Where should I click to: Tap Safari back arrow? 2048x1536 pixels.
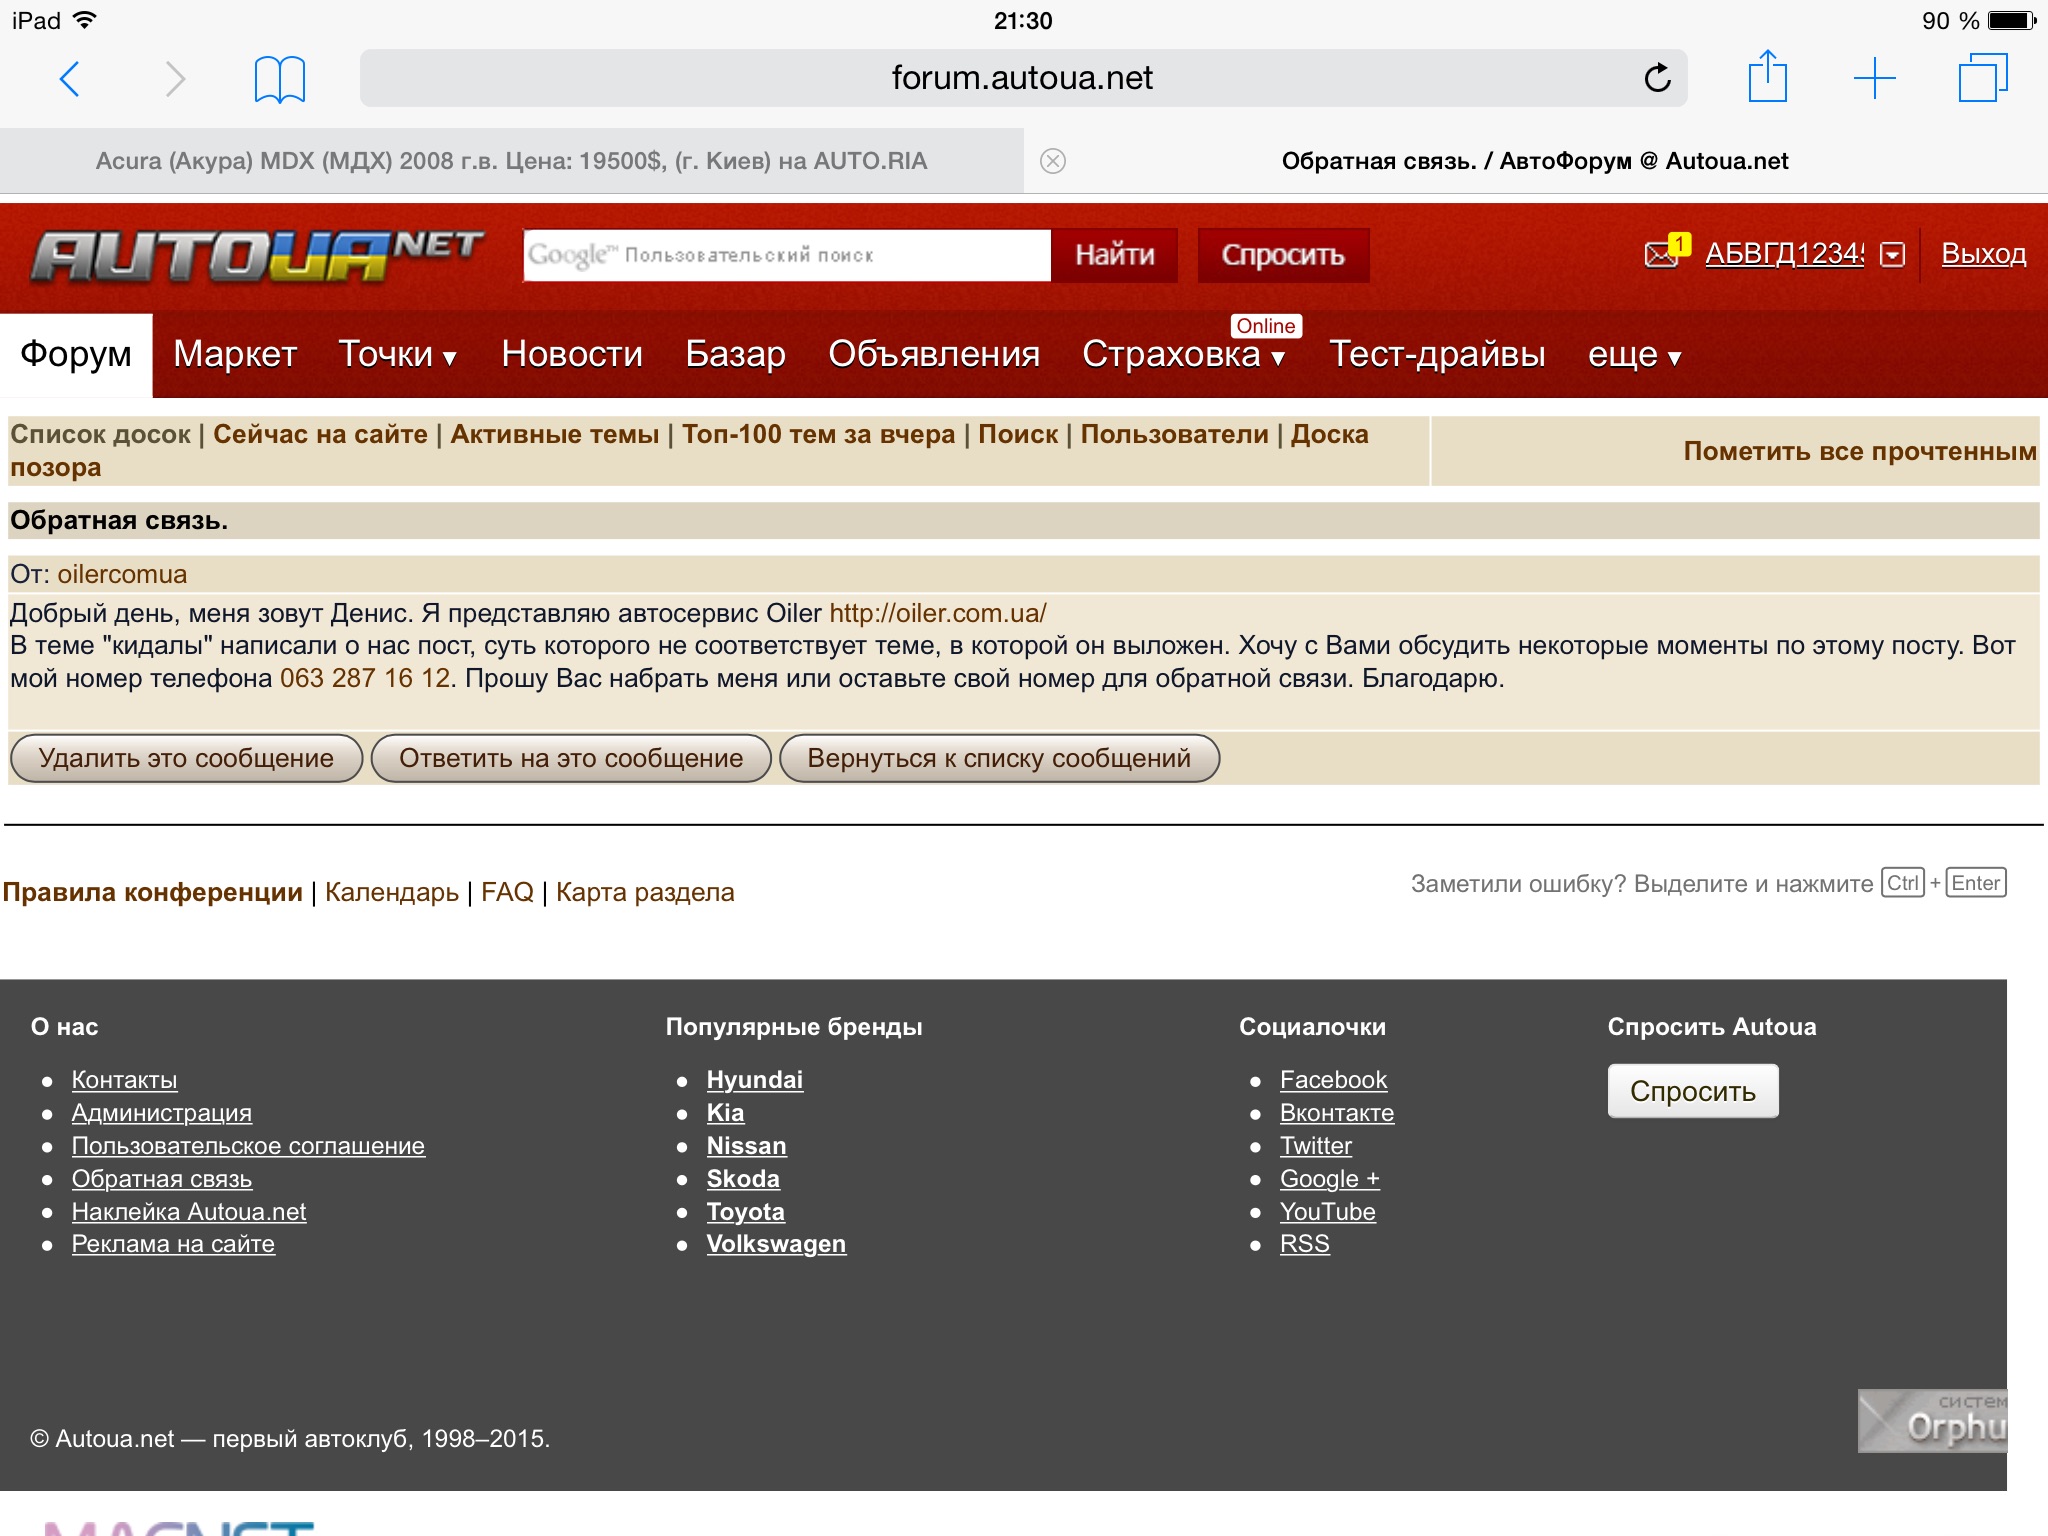click(x=69, y=78)
